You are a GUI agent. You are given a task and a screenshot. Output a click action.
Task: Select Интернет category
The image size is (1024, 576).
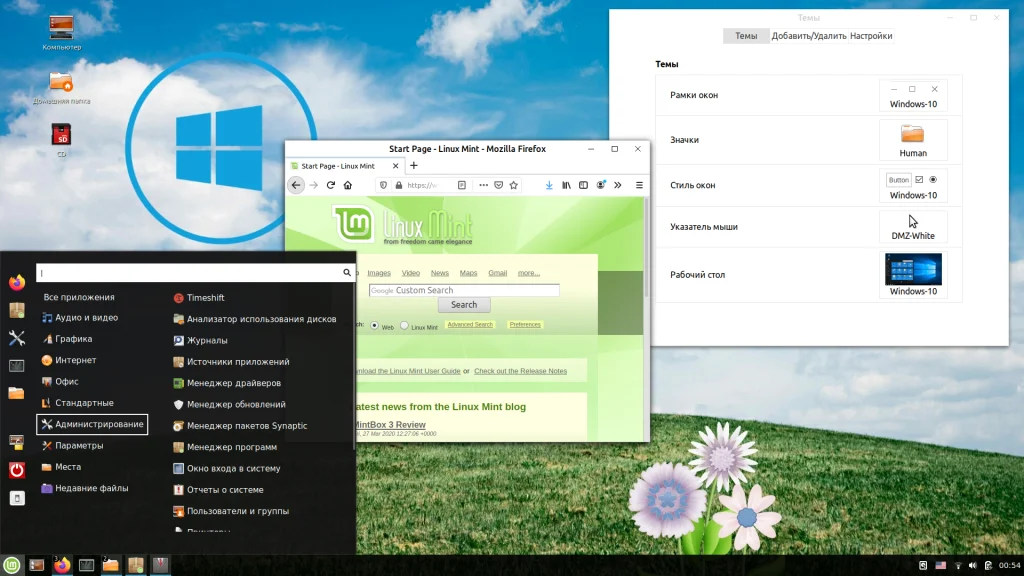(69, 360)
